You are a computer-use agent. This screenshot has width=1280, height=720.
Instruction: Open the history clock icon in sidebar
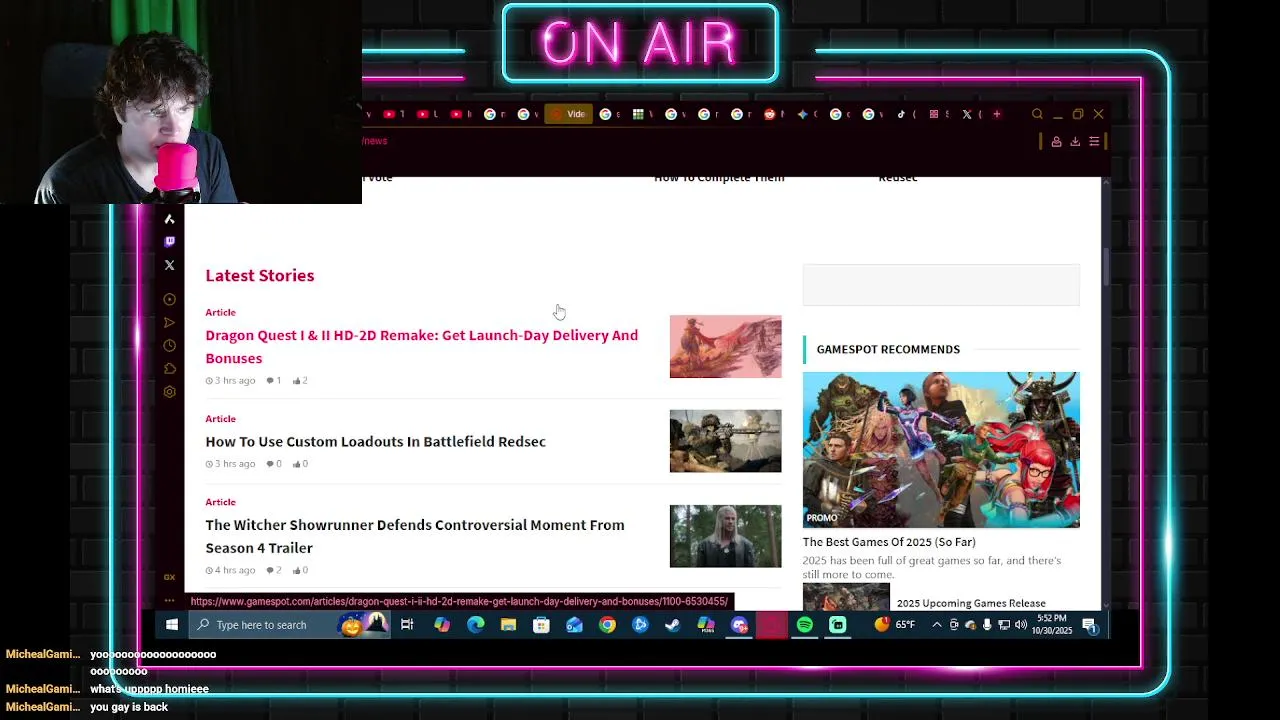(x=169, y=346)
